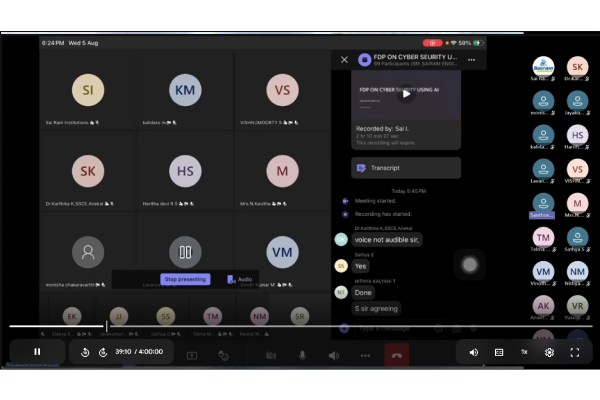
Task: Select the VM Vinoth Kumar tile
Action: (x=282, y=252)
